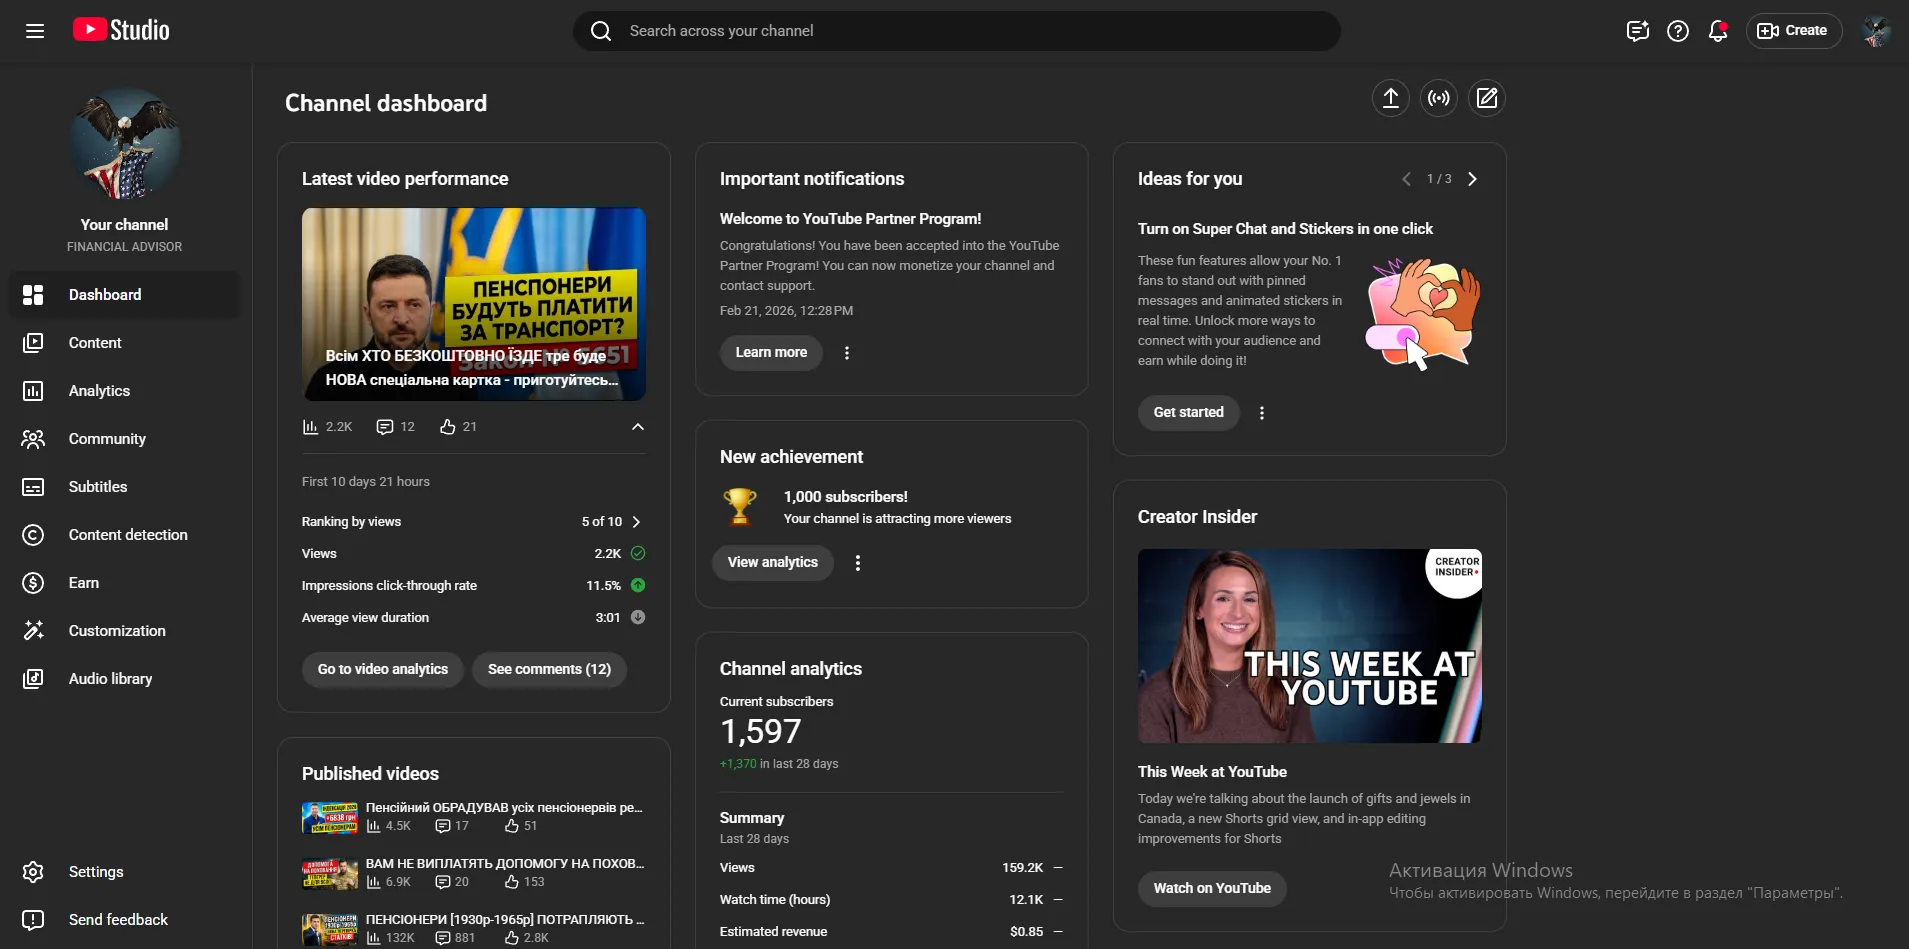Open Subtitles in the sidebar

[x=125, y=487]
